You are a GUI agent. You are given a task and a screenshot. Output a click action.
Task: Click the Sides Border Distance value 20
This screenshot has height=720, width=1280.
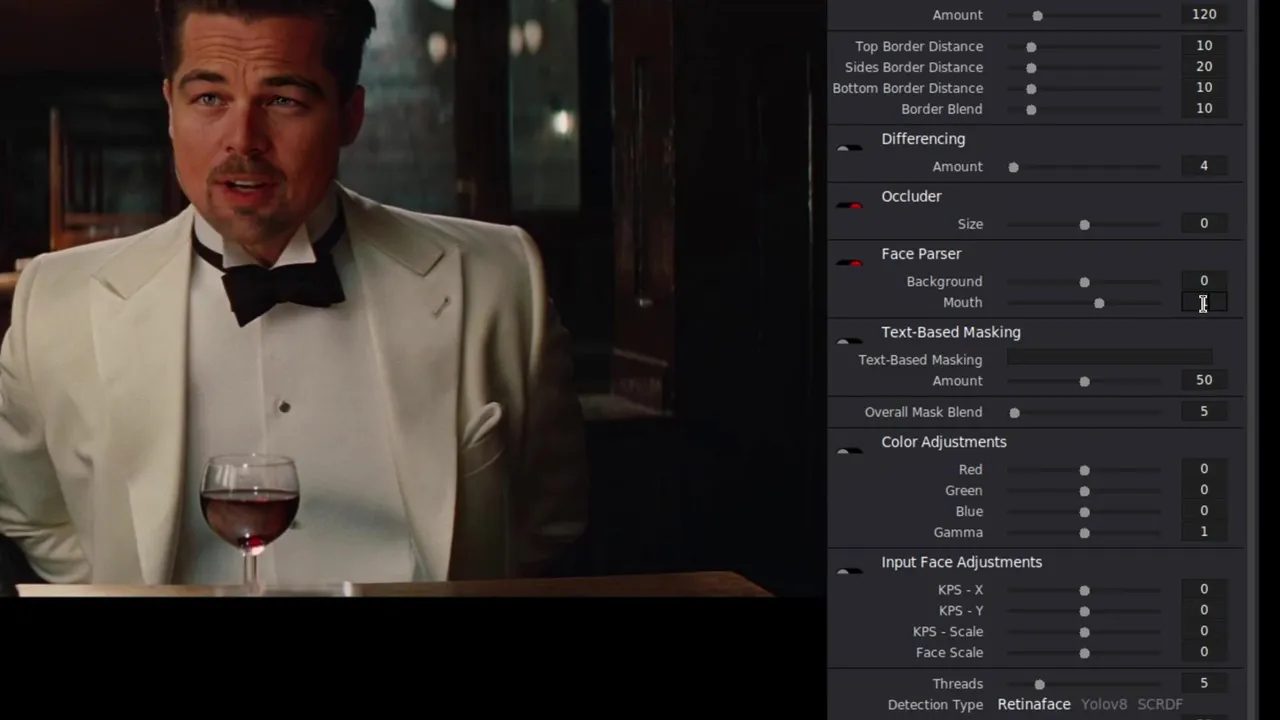[x=1204, y=67]
